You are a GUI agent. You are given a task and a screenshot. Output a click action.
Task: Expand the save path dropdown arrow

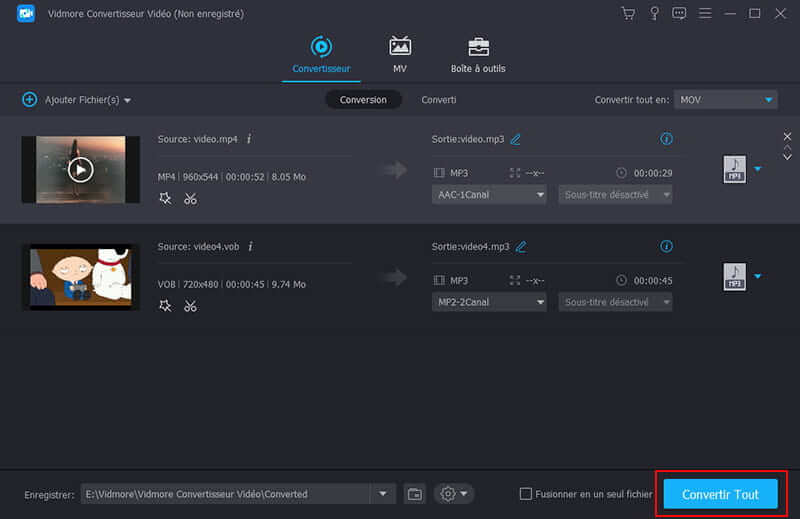click(383, 494)
